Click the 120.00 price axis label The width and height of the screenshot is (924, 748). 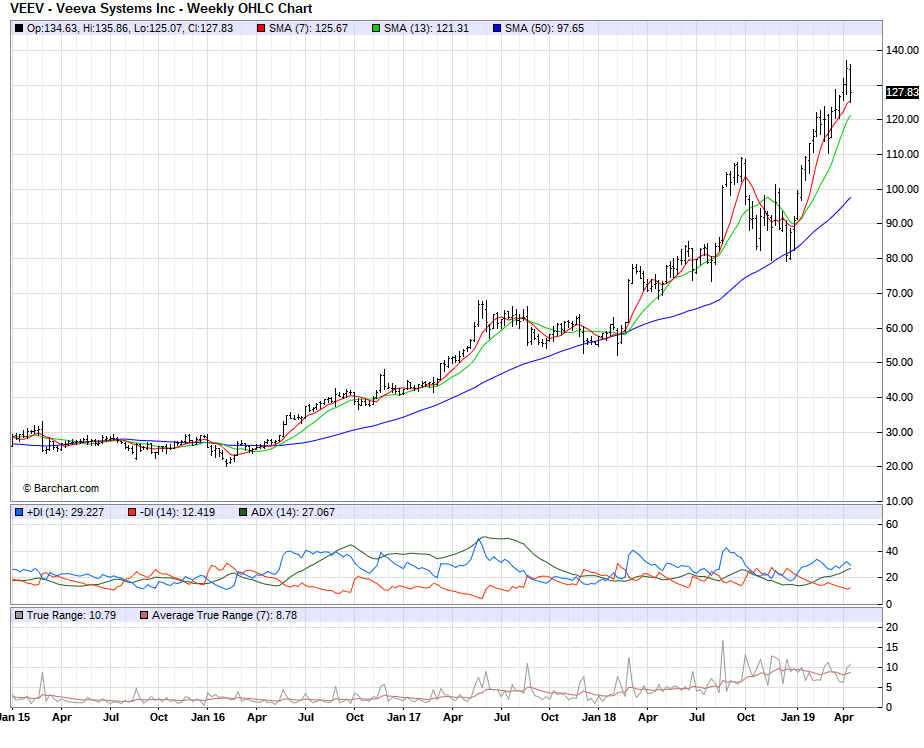902,119
